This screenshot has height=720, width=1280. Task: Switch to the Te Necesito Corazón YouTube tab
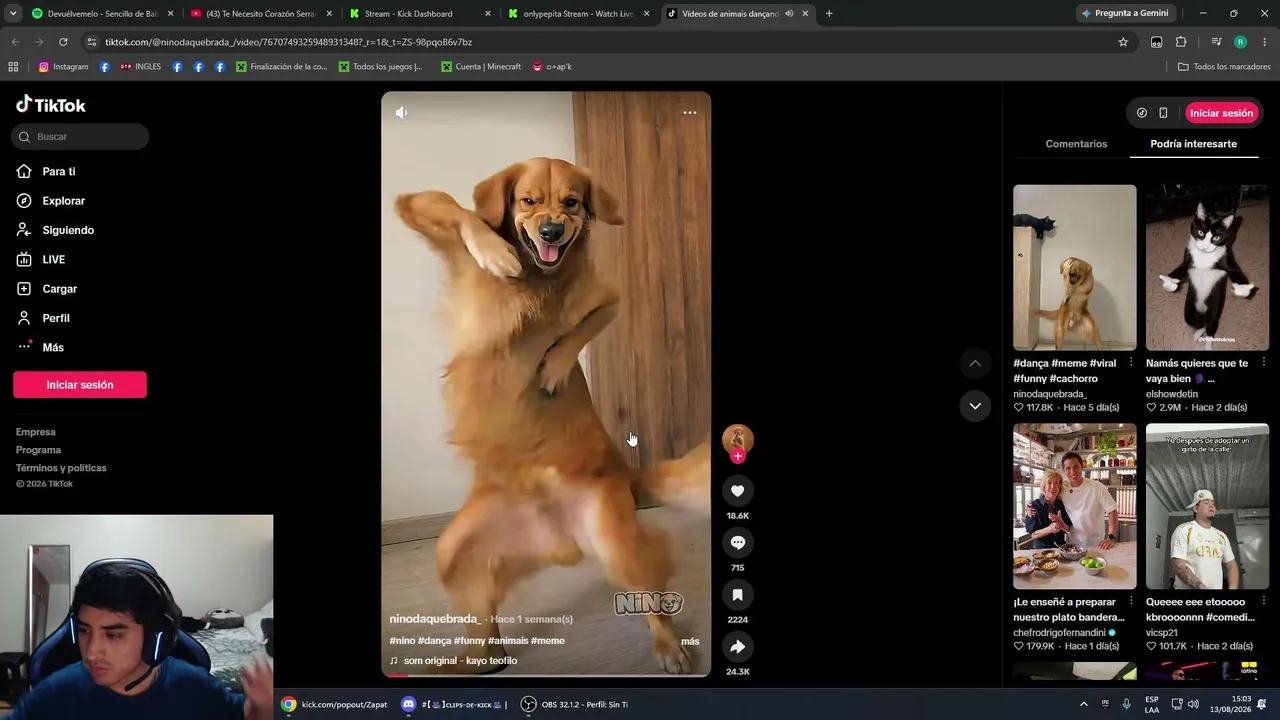(260, 14)
